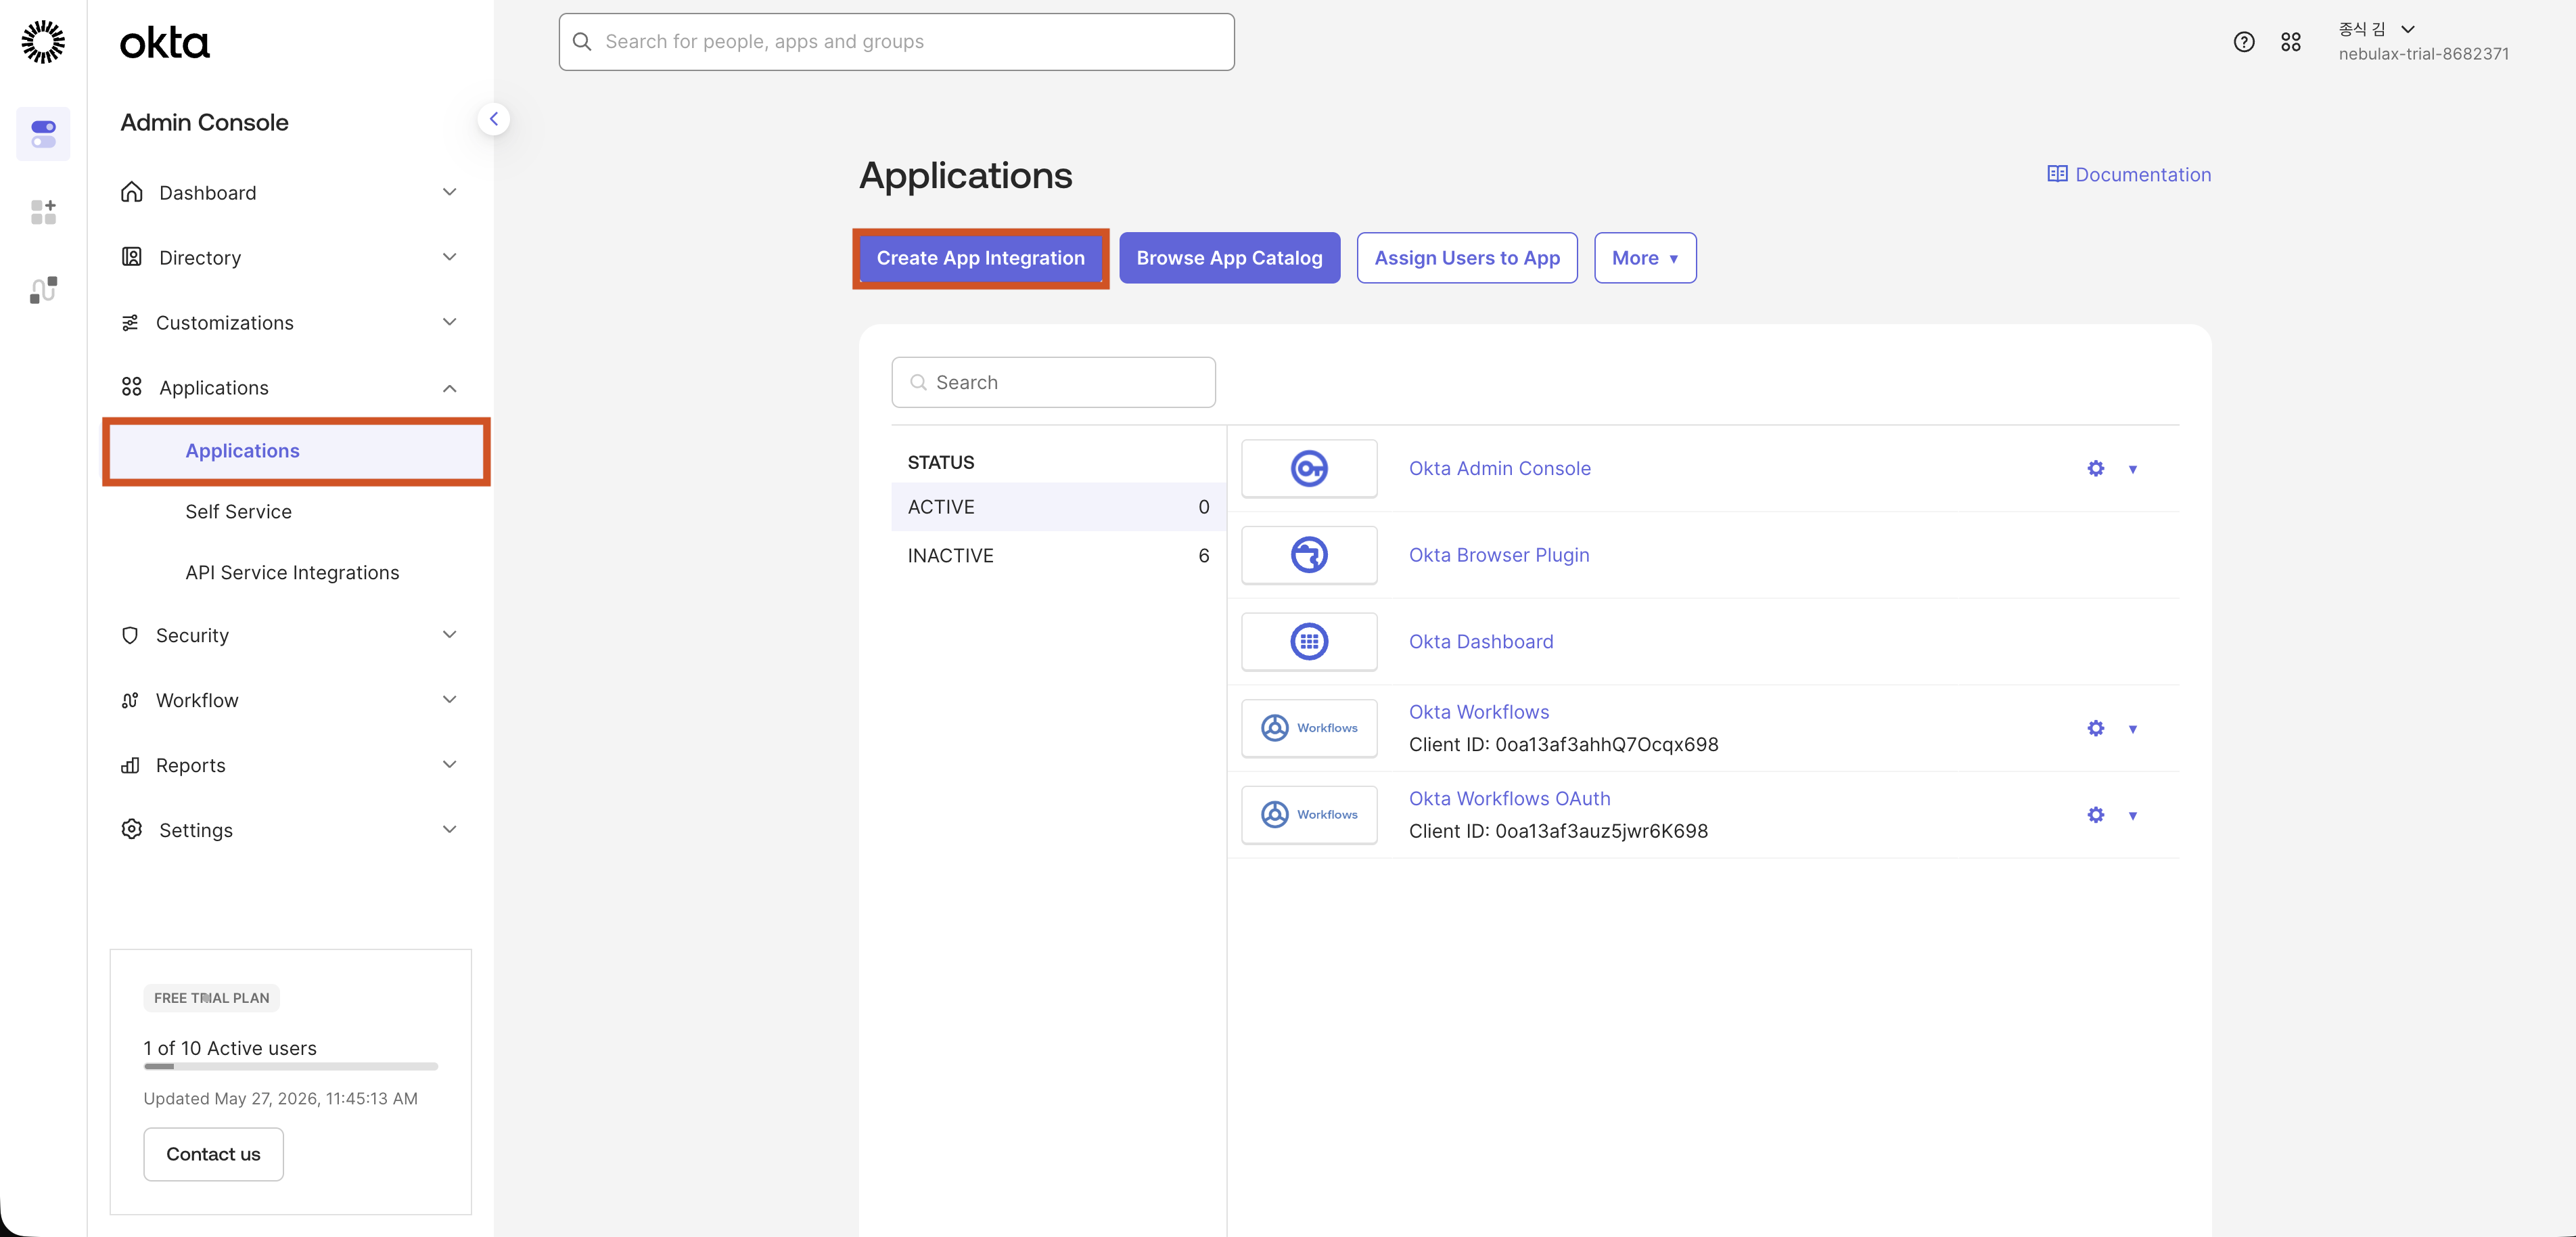The width and height of the screenshot is (2576, 1237).
Task: Select the Self Service submenu item
Action: pos(238,512)
